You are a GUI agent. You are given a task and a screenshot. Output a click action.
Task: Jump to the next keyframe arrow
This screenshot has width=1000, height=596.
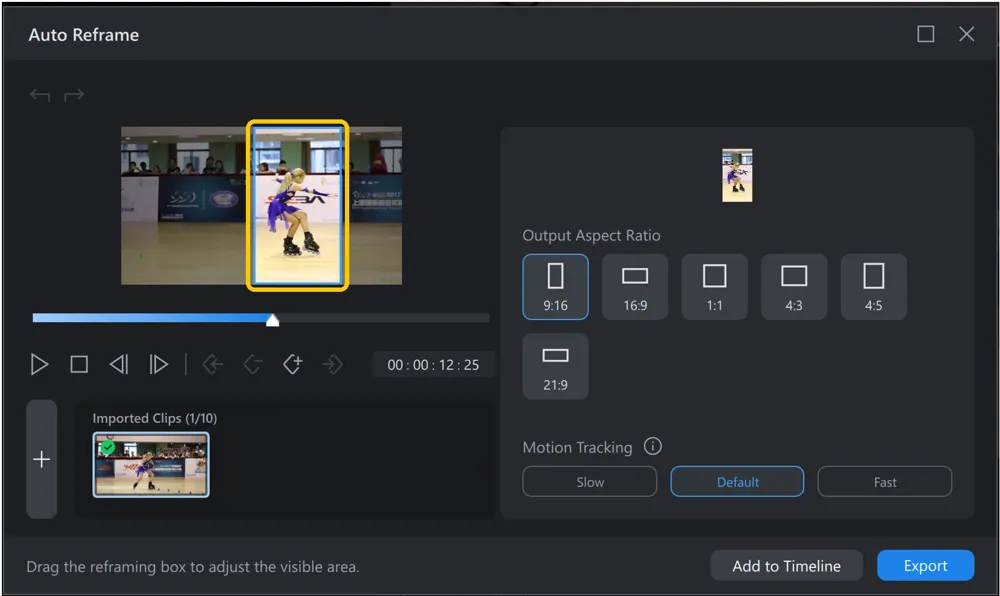click(x=332, y=365)
